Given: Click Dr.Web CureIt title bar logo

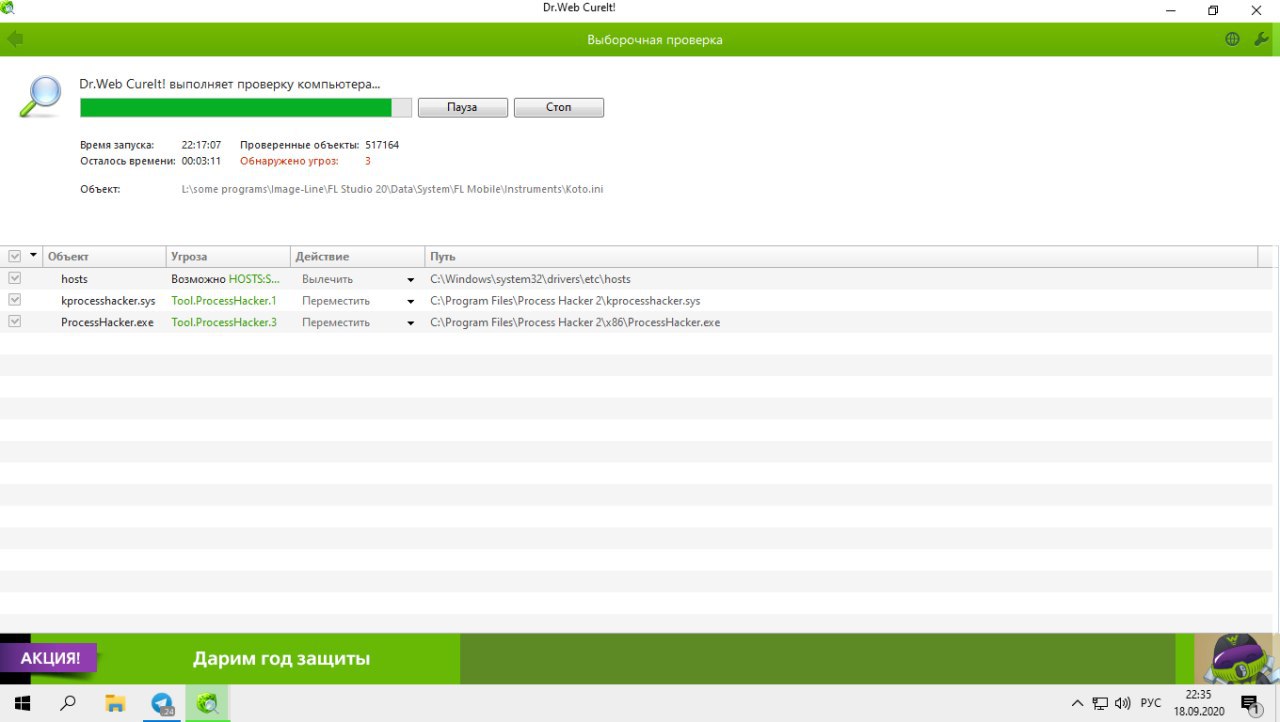Looking at the screenshot, I should (x=9, y=9).
